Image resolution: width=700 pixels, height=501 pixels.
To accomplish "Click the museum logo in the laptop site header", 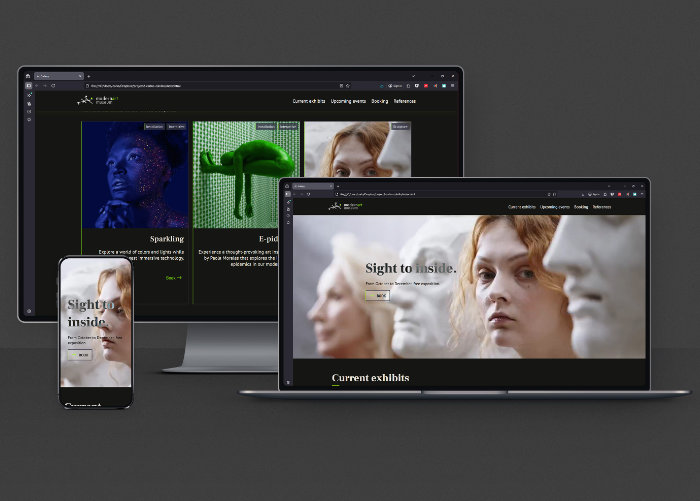I will [345, 206].
